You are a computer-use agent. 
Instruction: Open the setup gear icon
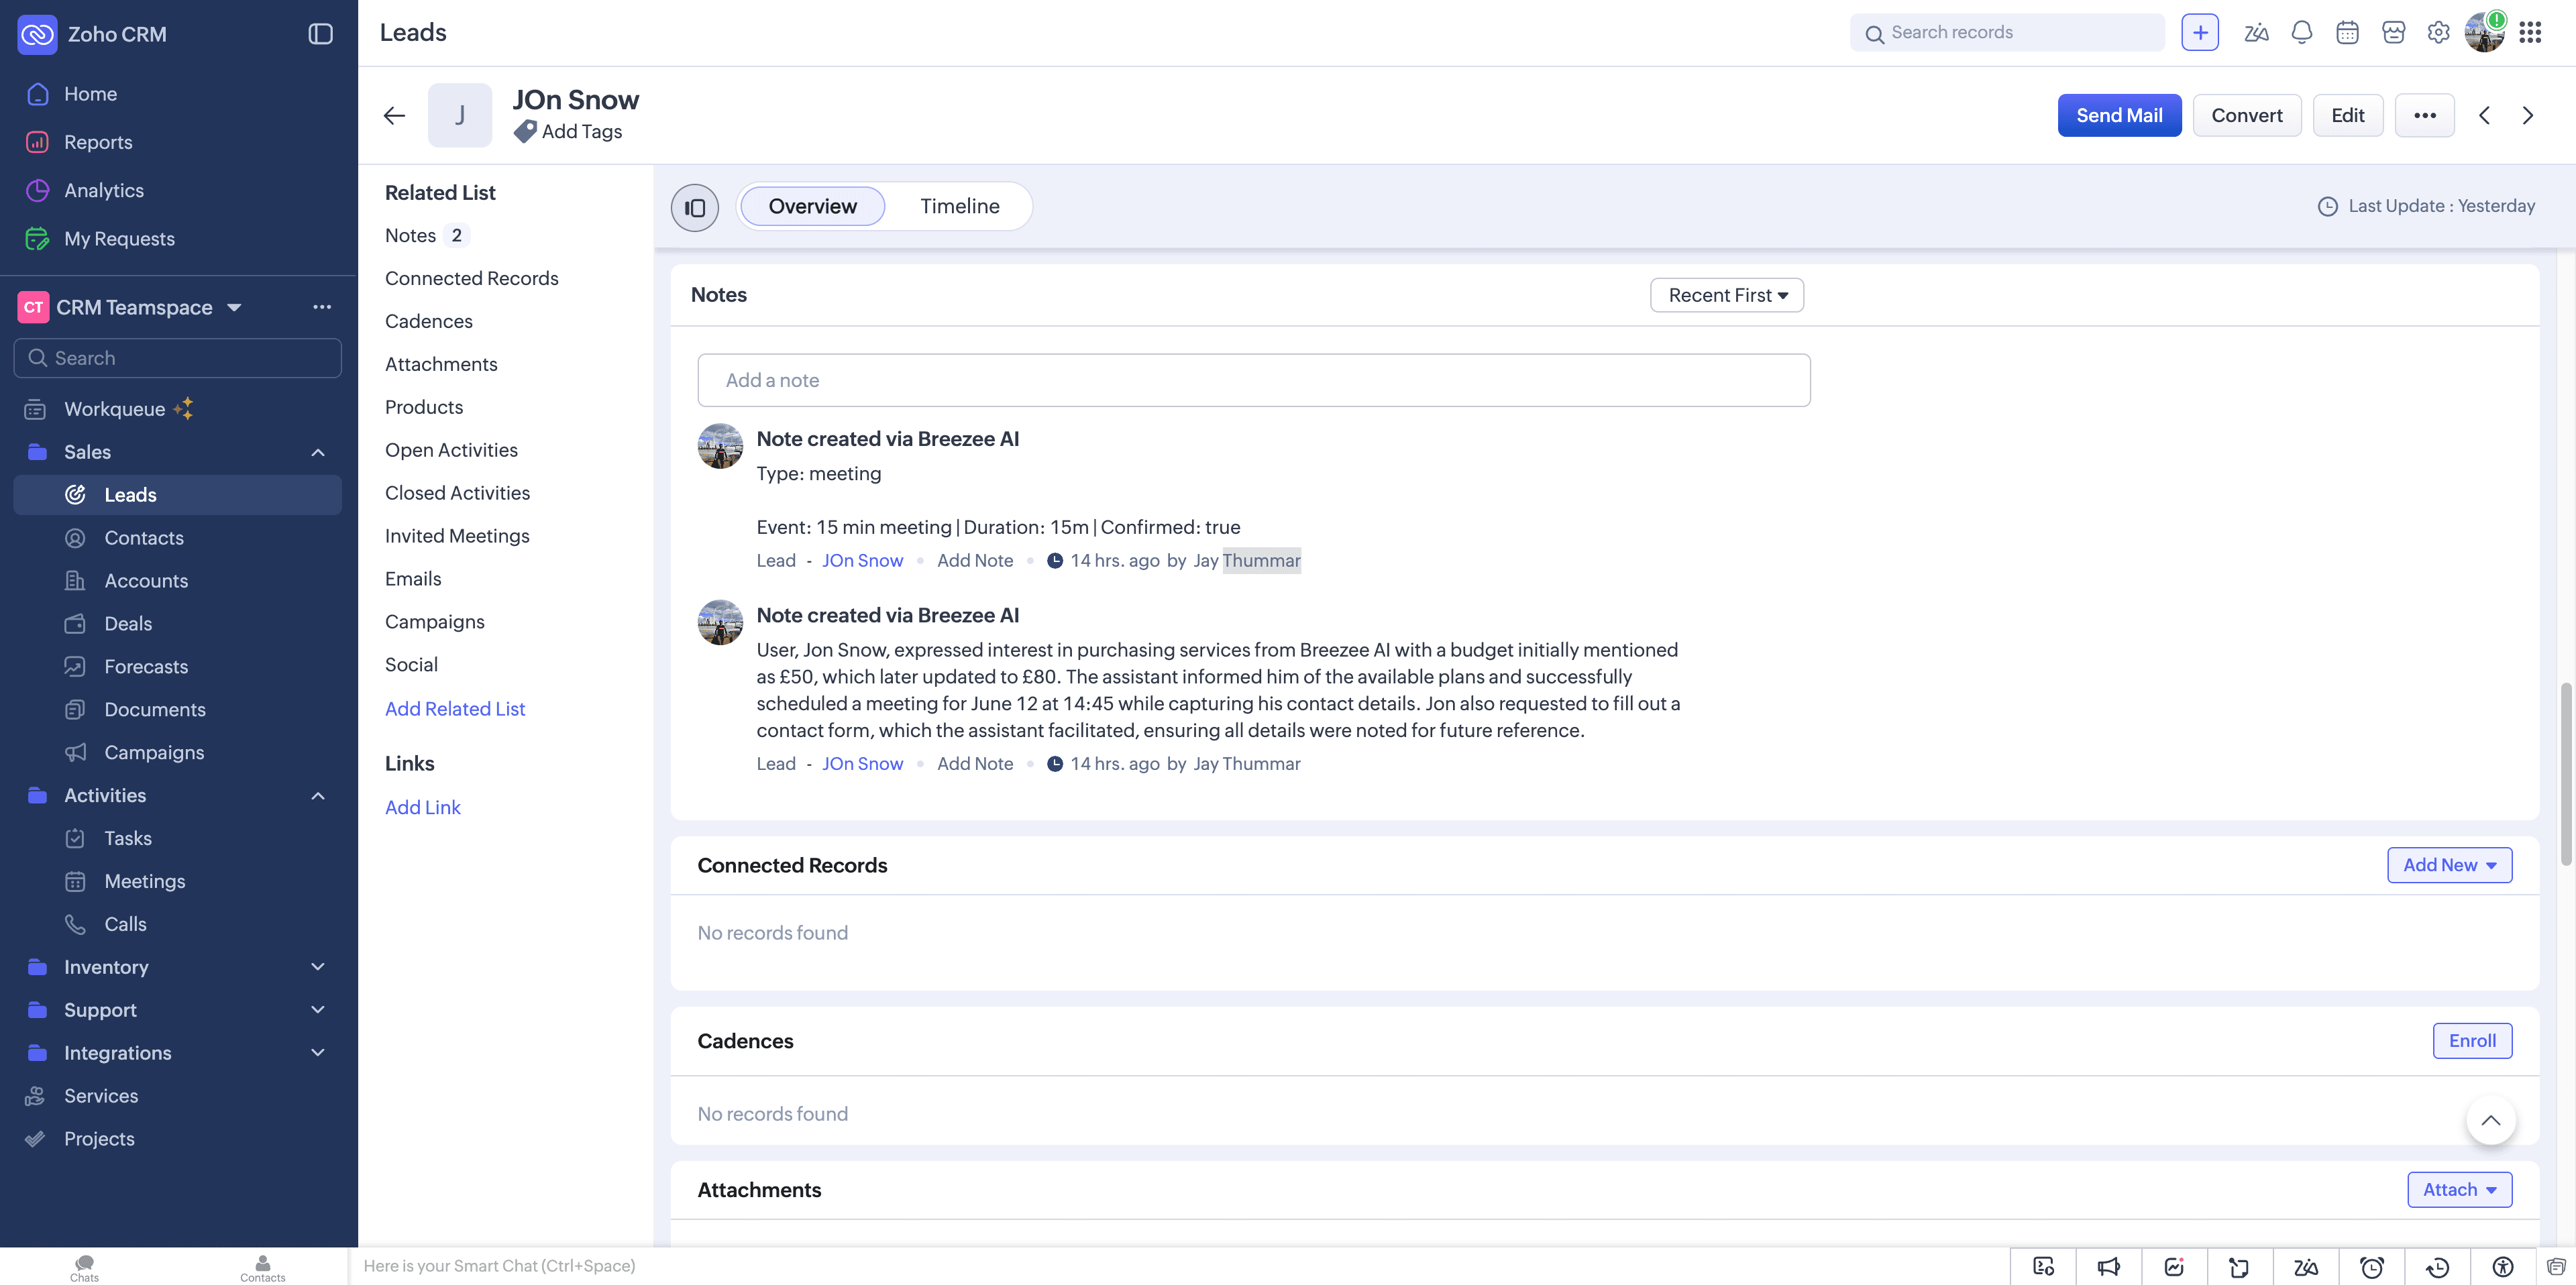point(2438,33)
